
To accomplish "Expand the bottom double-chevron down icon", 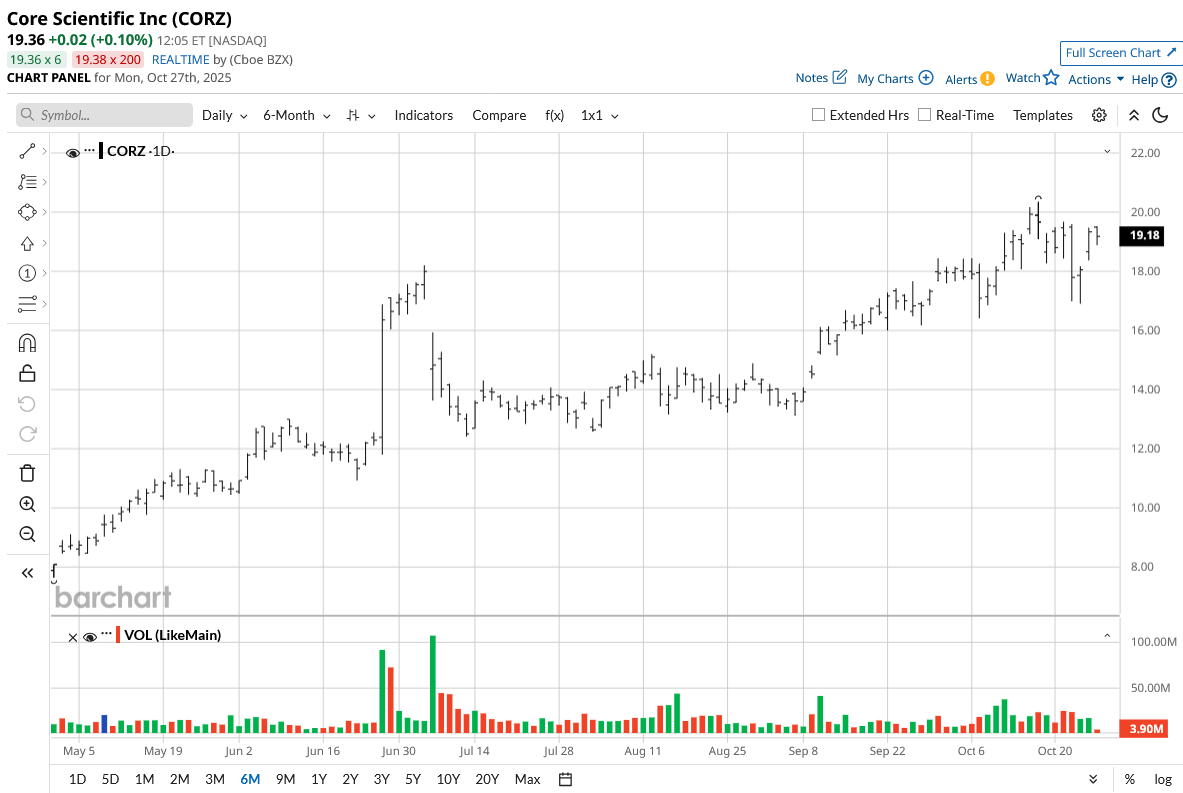I will pos(1092,779).
